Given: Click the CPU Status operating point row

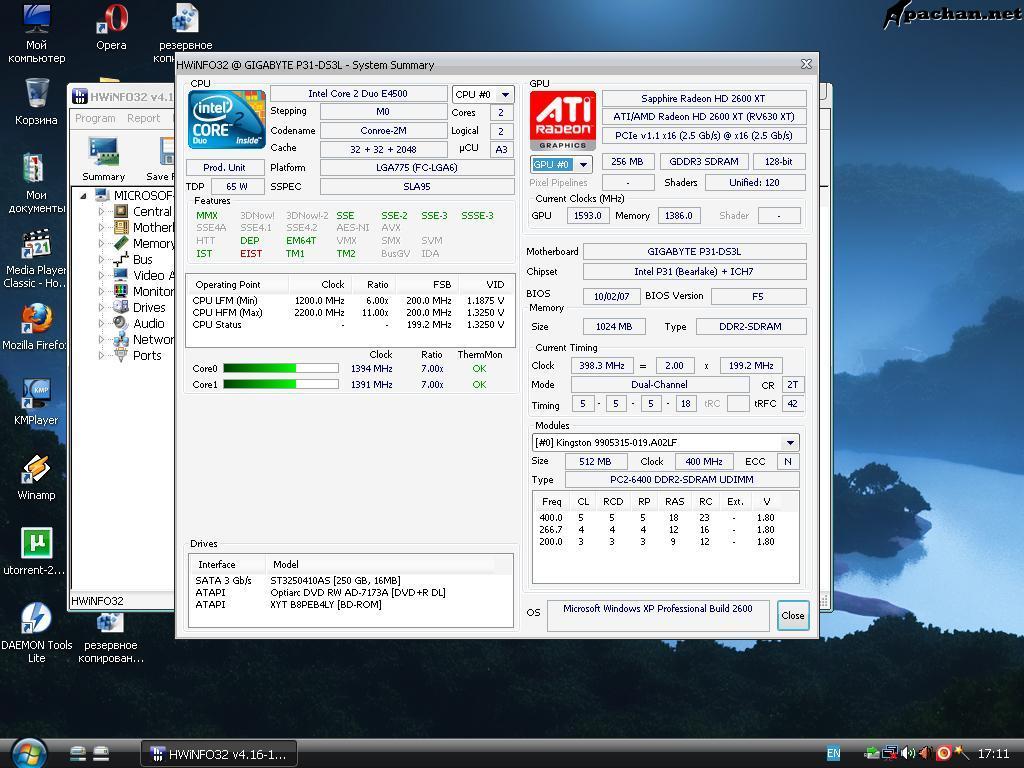Looking at the screenshot, I should tap(350, 325).
